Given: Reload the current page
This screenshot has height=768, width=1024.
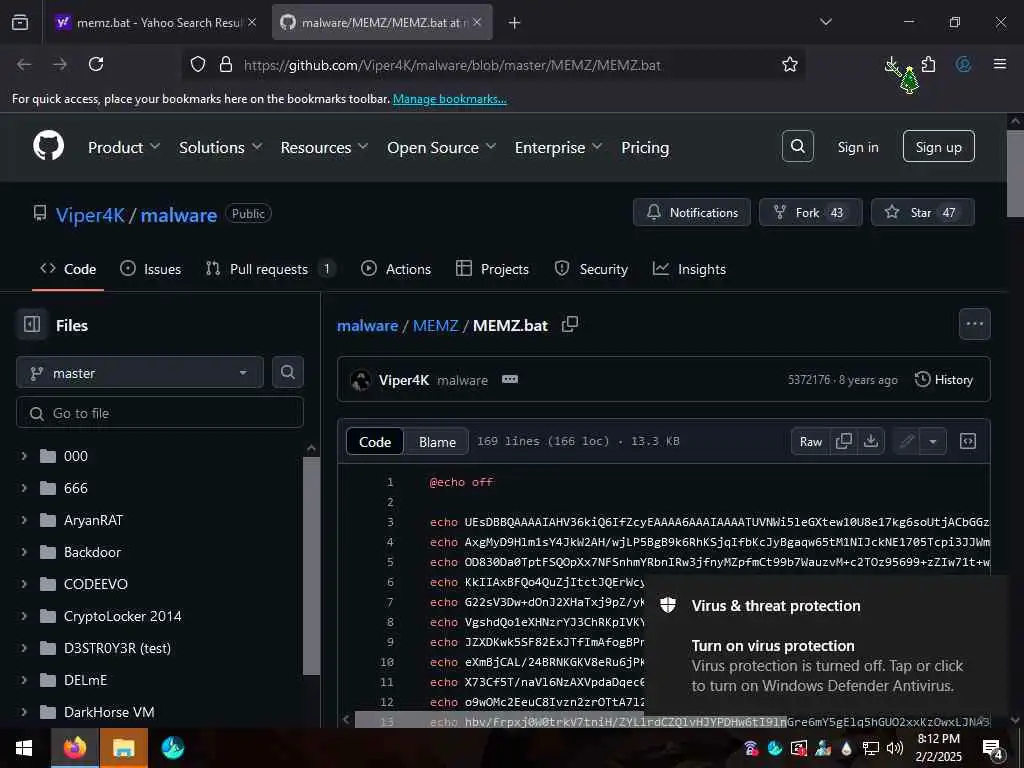Looking at the screenshot, I should (x=96, y=64).
